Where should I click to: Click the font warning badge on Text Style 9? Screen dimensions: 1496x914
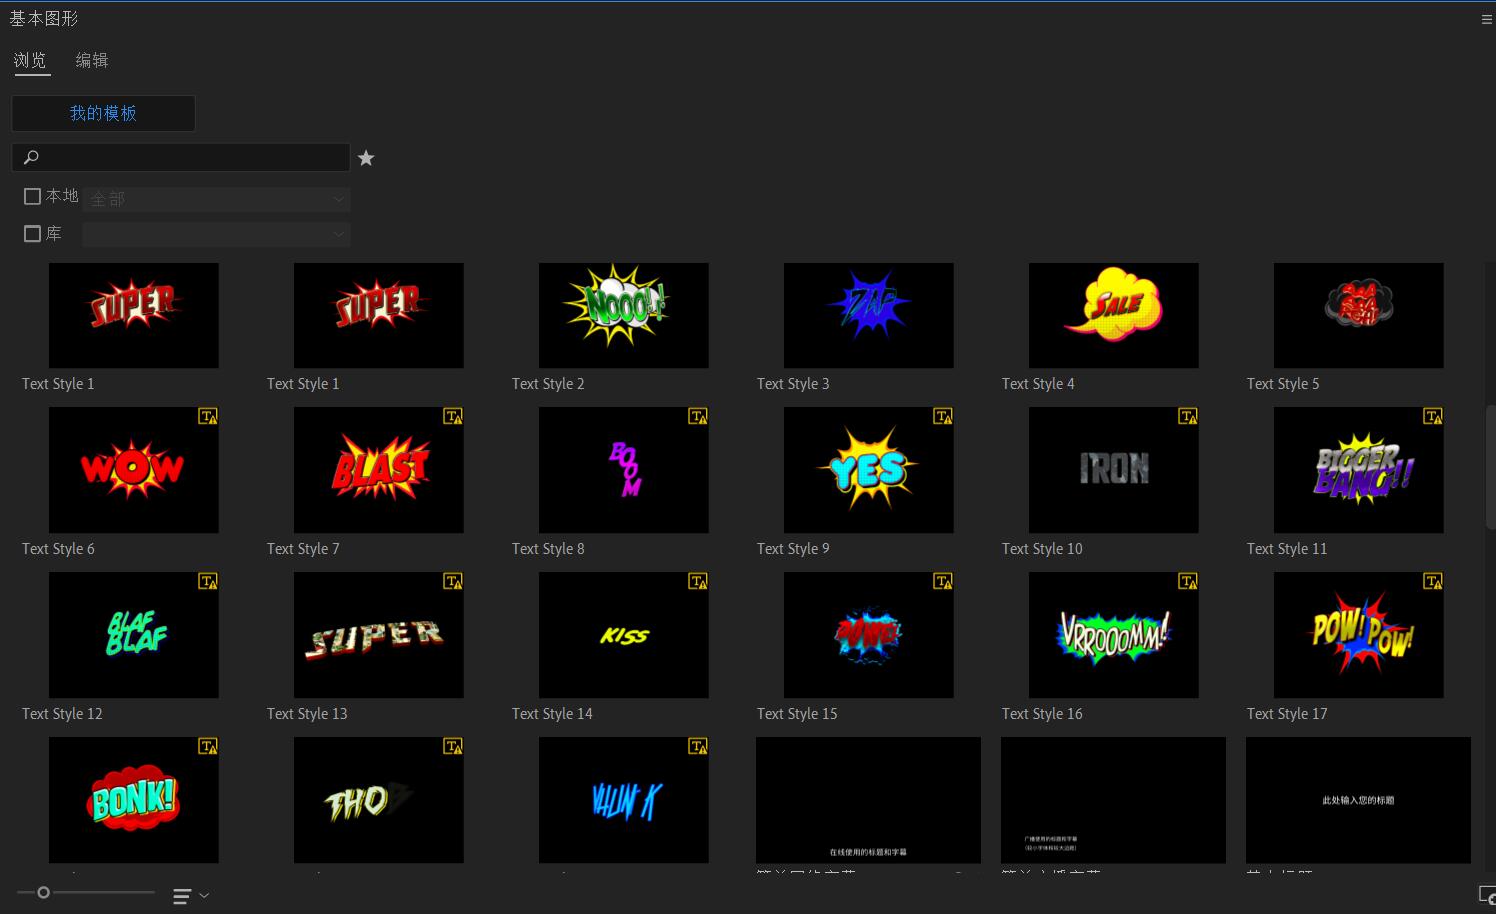pos(943,416)
